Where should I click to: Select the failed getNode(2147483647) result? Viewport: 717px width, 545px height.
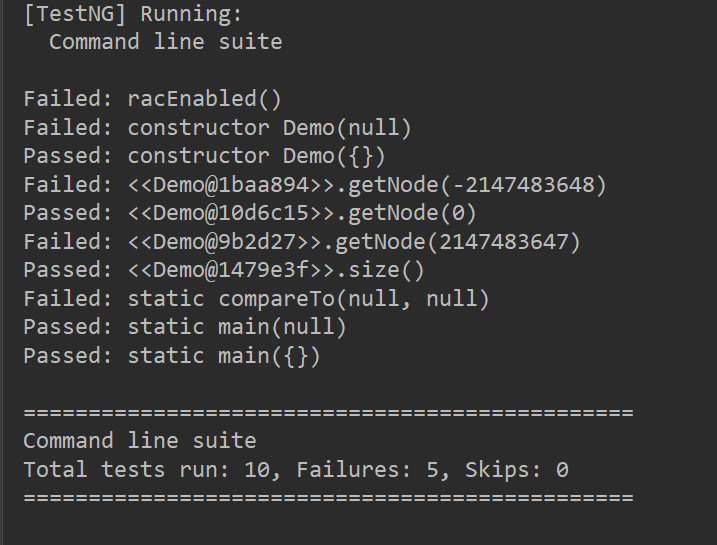click(x=302, y=242)
